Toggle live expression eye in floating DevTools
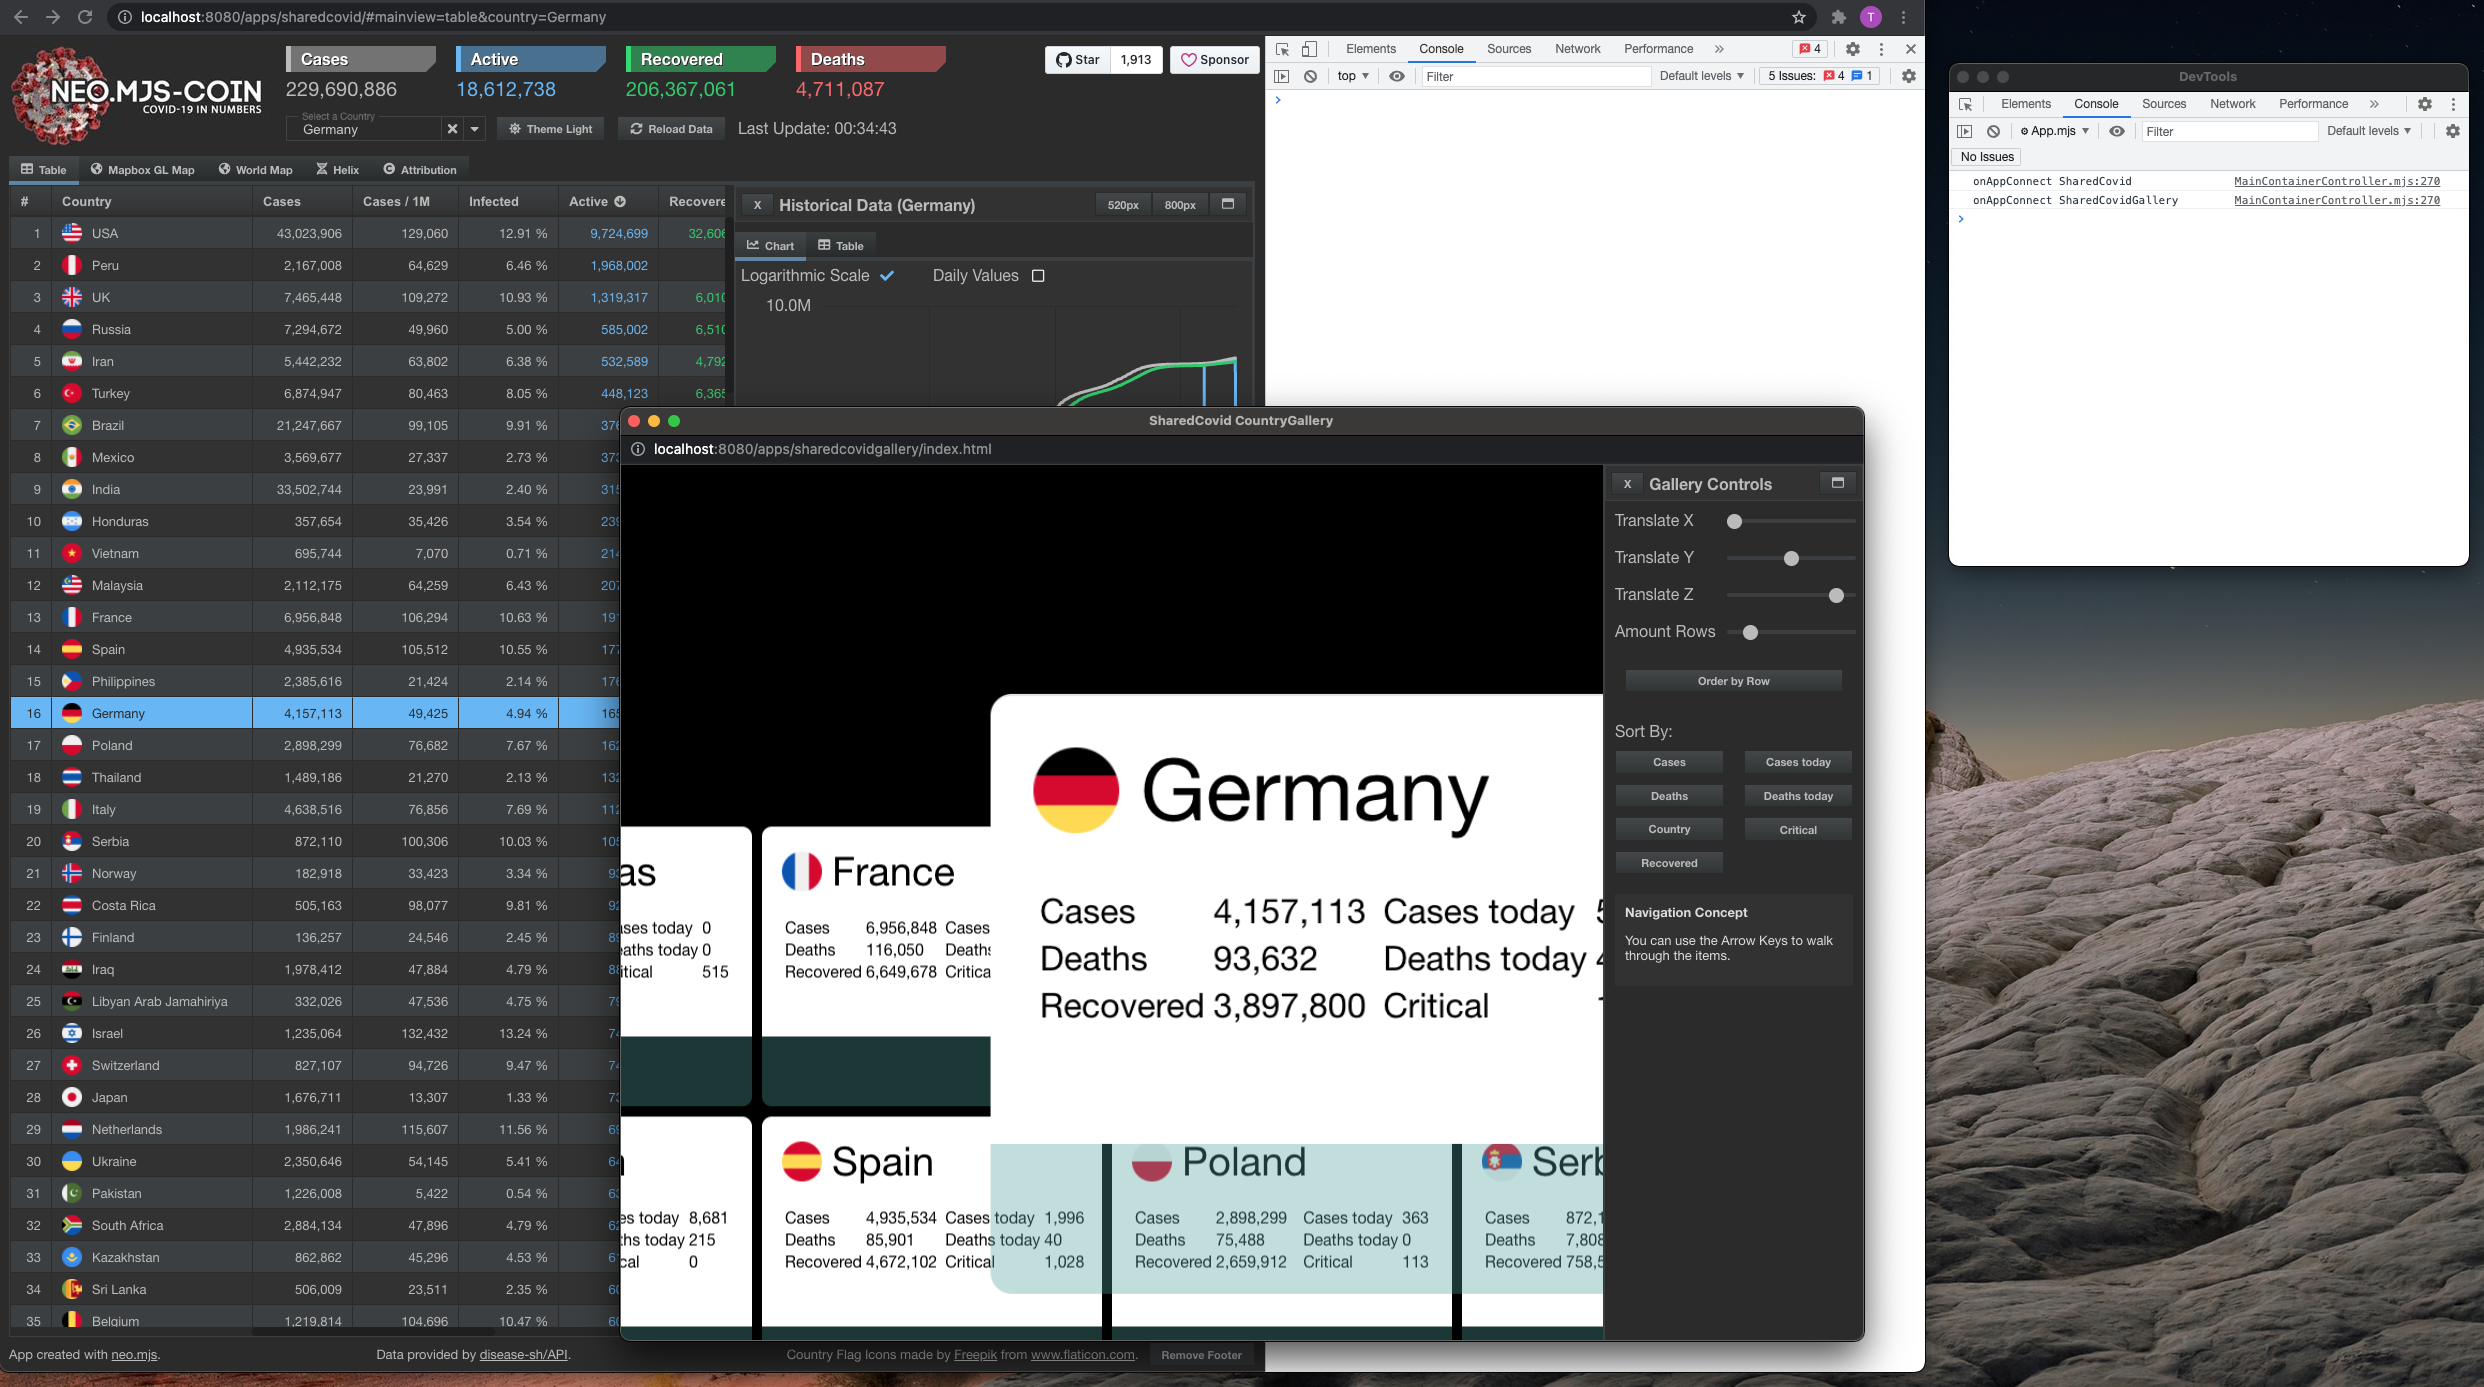 2117,131
